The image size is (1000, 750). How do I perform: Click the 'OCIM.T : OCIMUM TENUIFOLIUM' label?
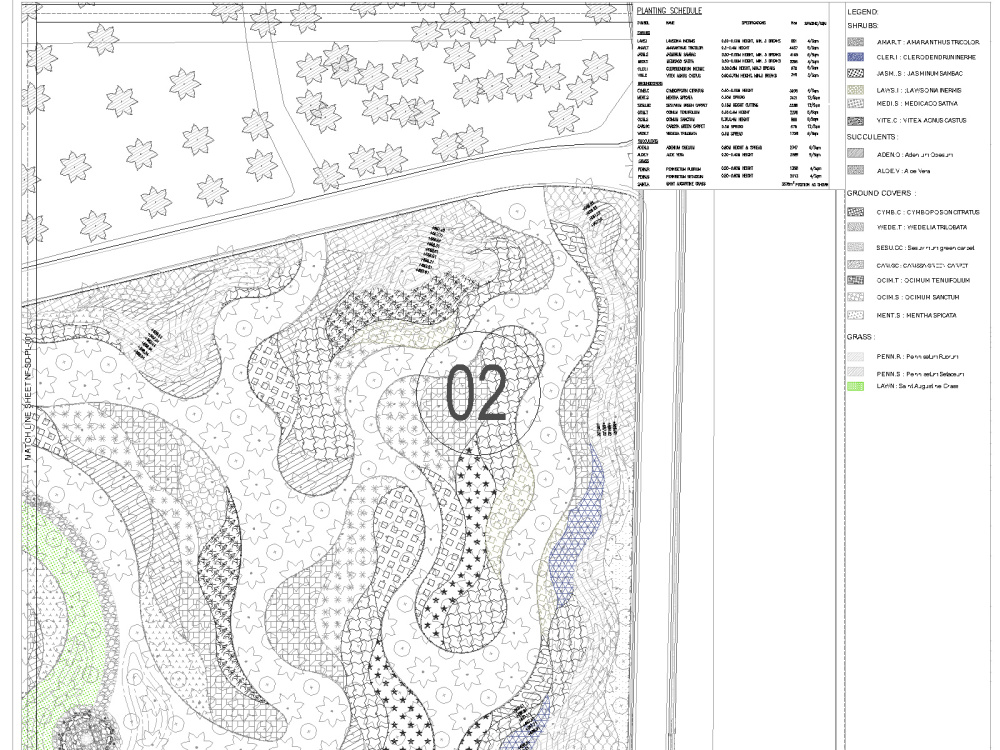(x=923, y=280)
